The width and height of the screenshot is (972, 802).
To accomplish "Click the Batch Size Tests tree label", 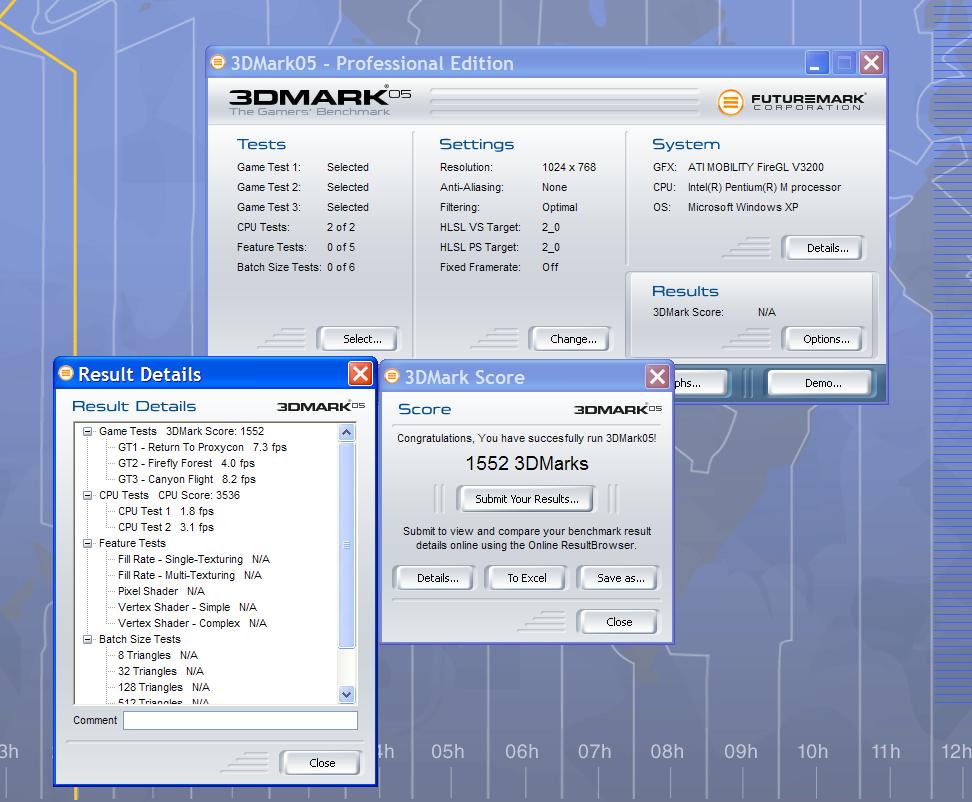I will click(139, 640).
